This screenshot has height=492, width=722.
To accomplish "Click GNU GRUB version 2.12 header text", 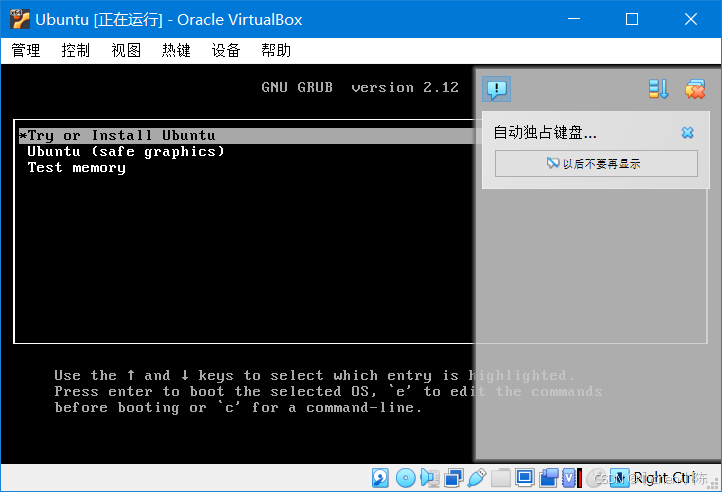I will 360,87.
